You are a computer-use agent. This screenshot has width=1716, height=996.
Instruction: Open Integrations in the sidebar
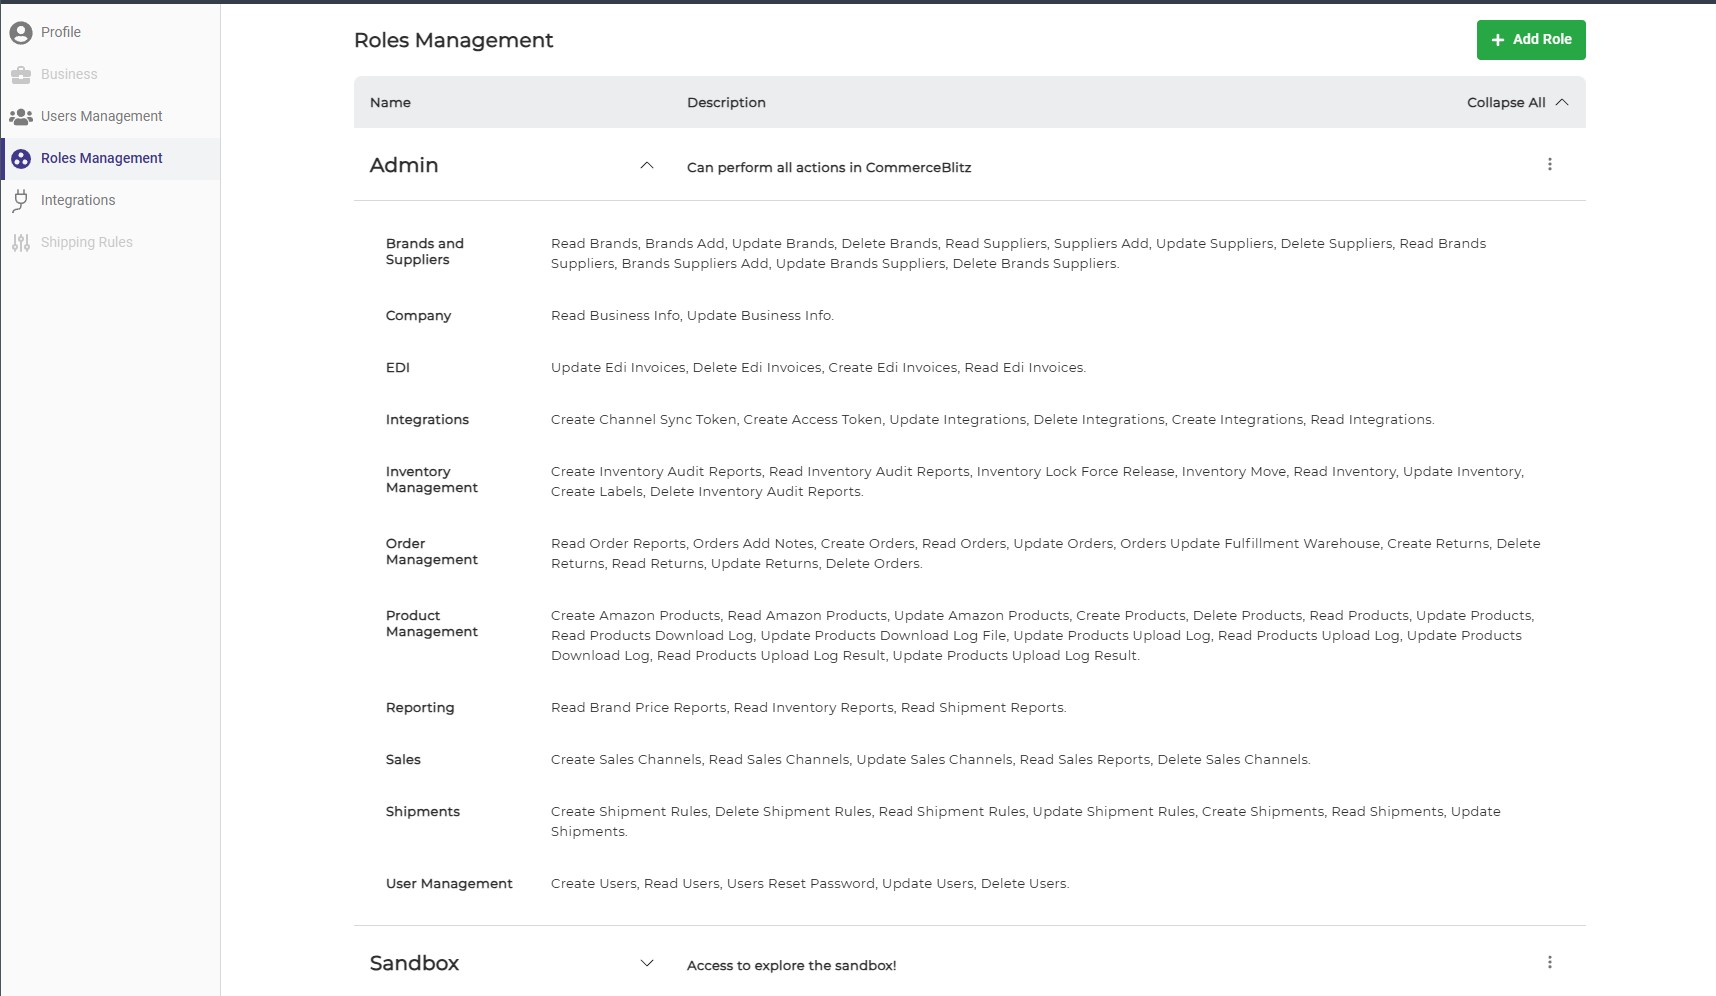click(x=110, y=201)
